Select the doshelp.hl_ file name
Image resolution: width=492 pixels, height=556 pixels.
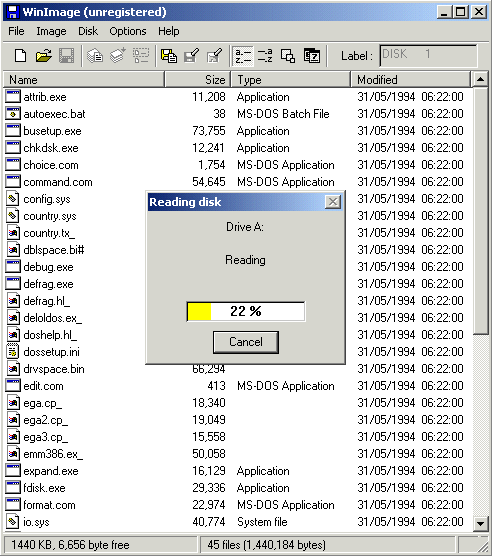point(50,335)
